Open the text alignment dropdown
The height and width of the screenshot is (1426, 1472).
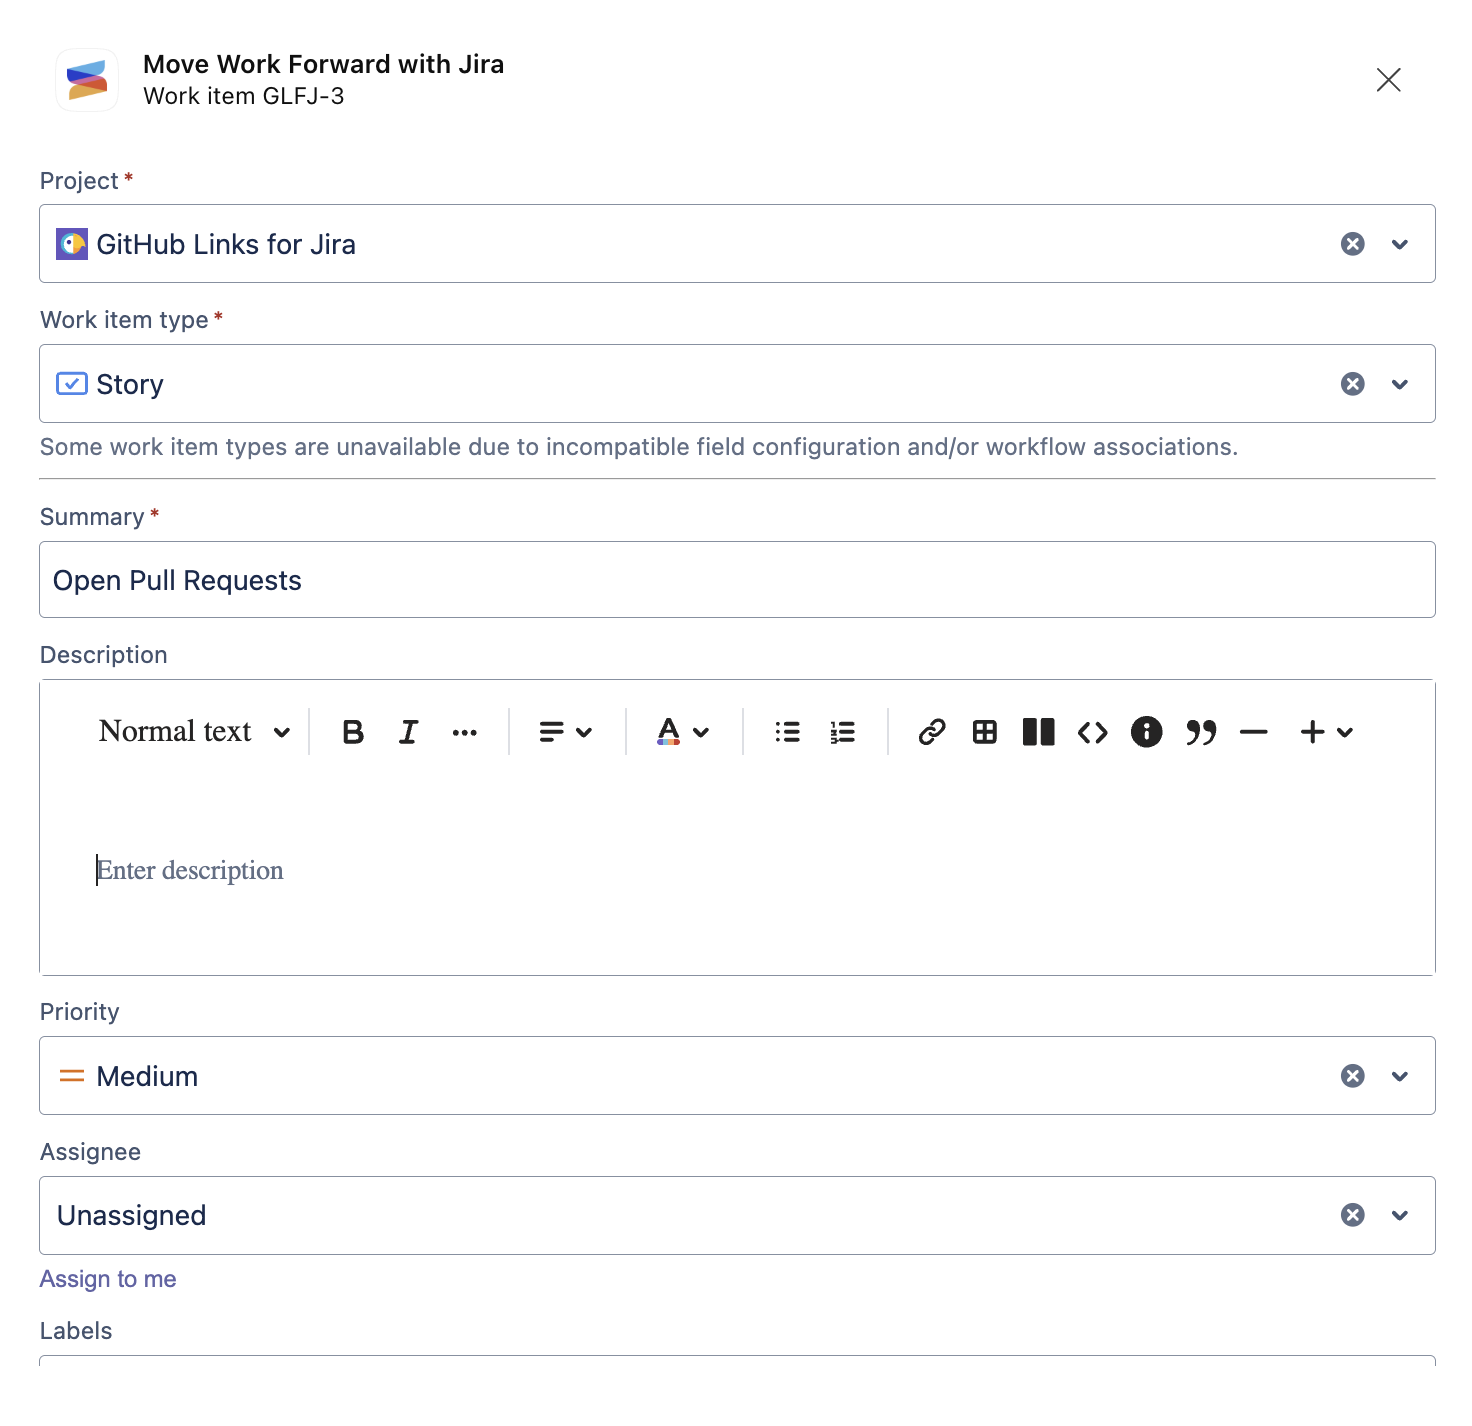(x=566, y=732)
